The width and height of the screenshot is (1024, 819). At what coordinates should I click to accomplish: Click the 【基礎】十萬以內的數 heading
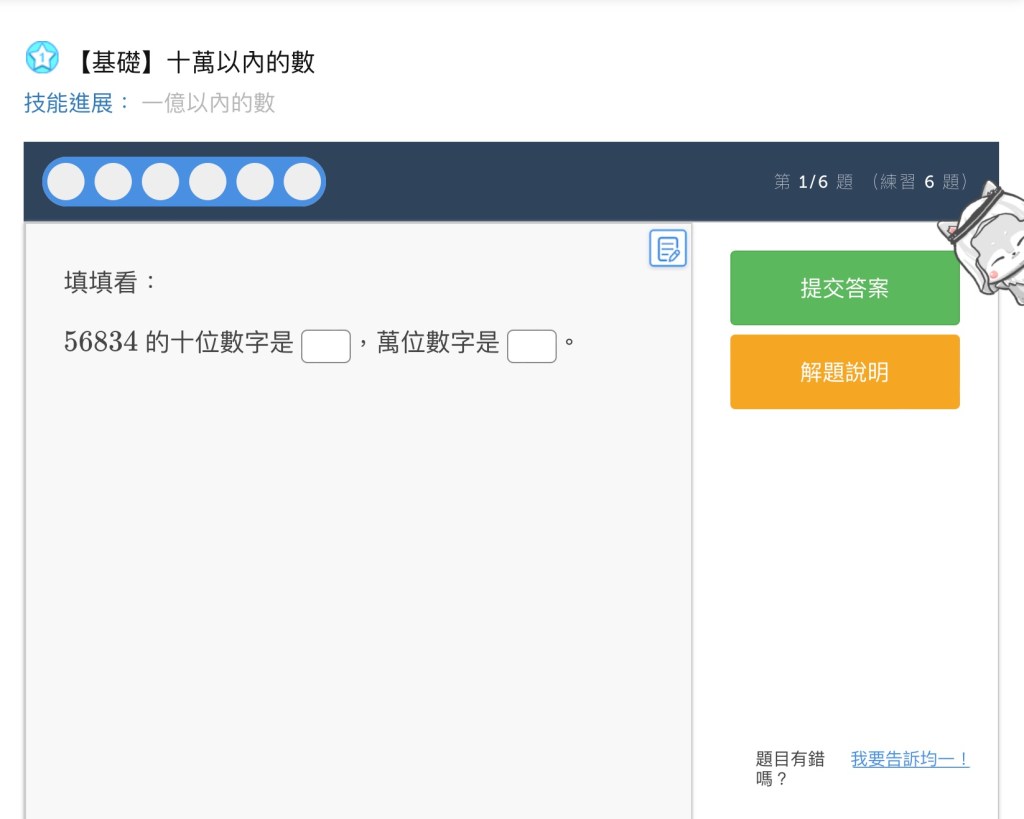tap(194, 62)
